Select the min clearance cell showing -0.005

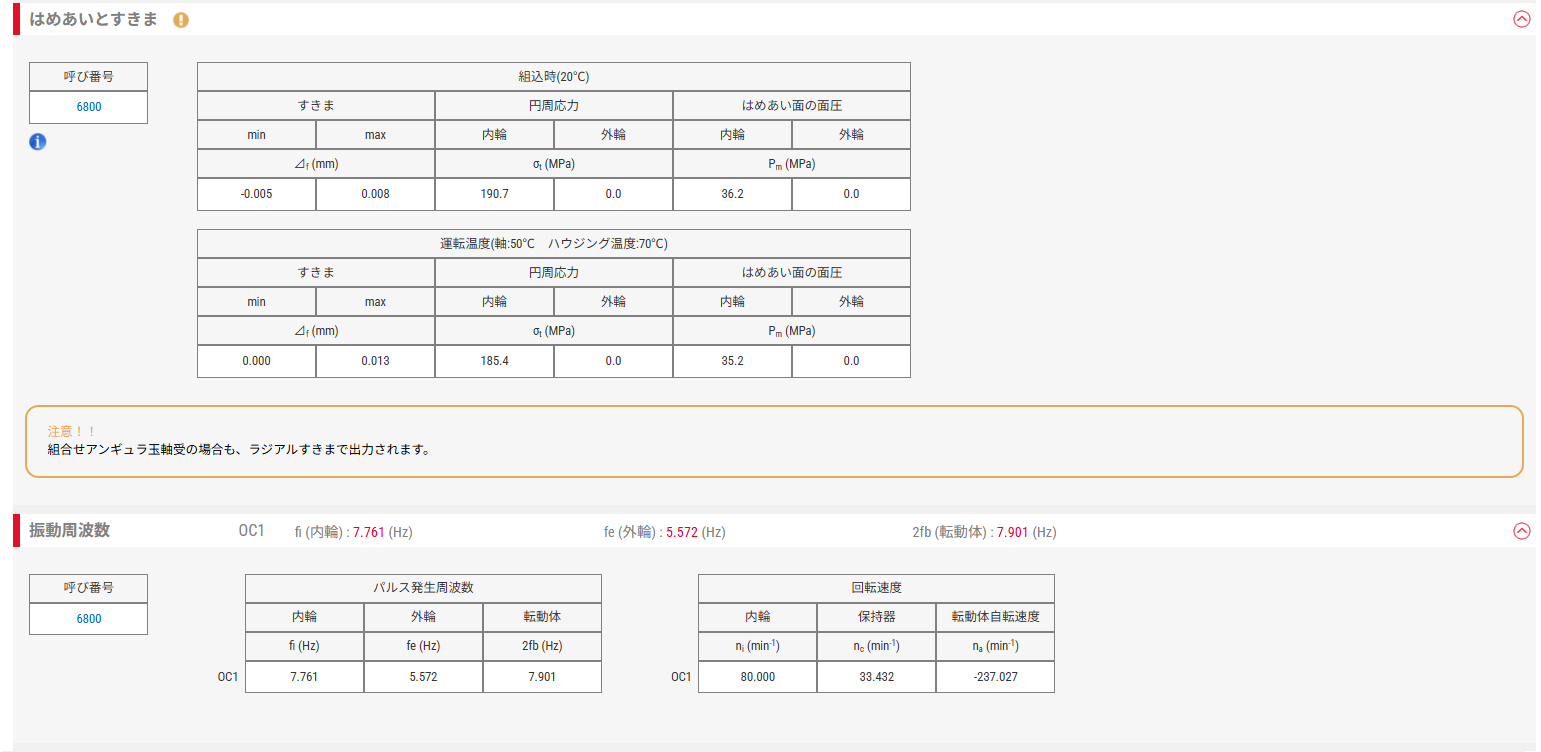256,194
